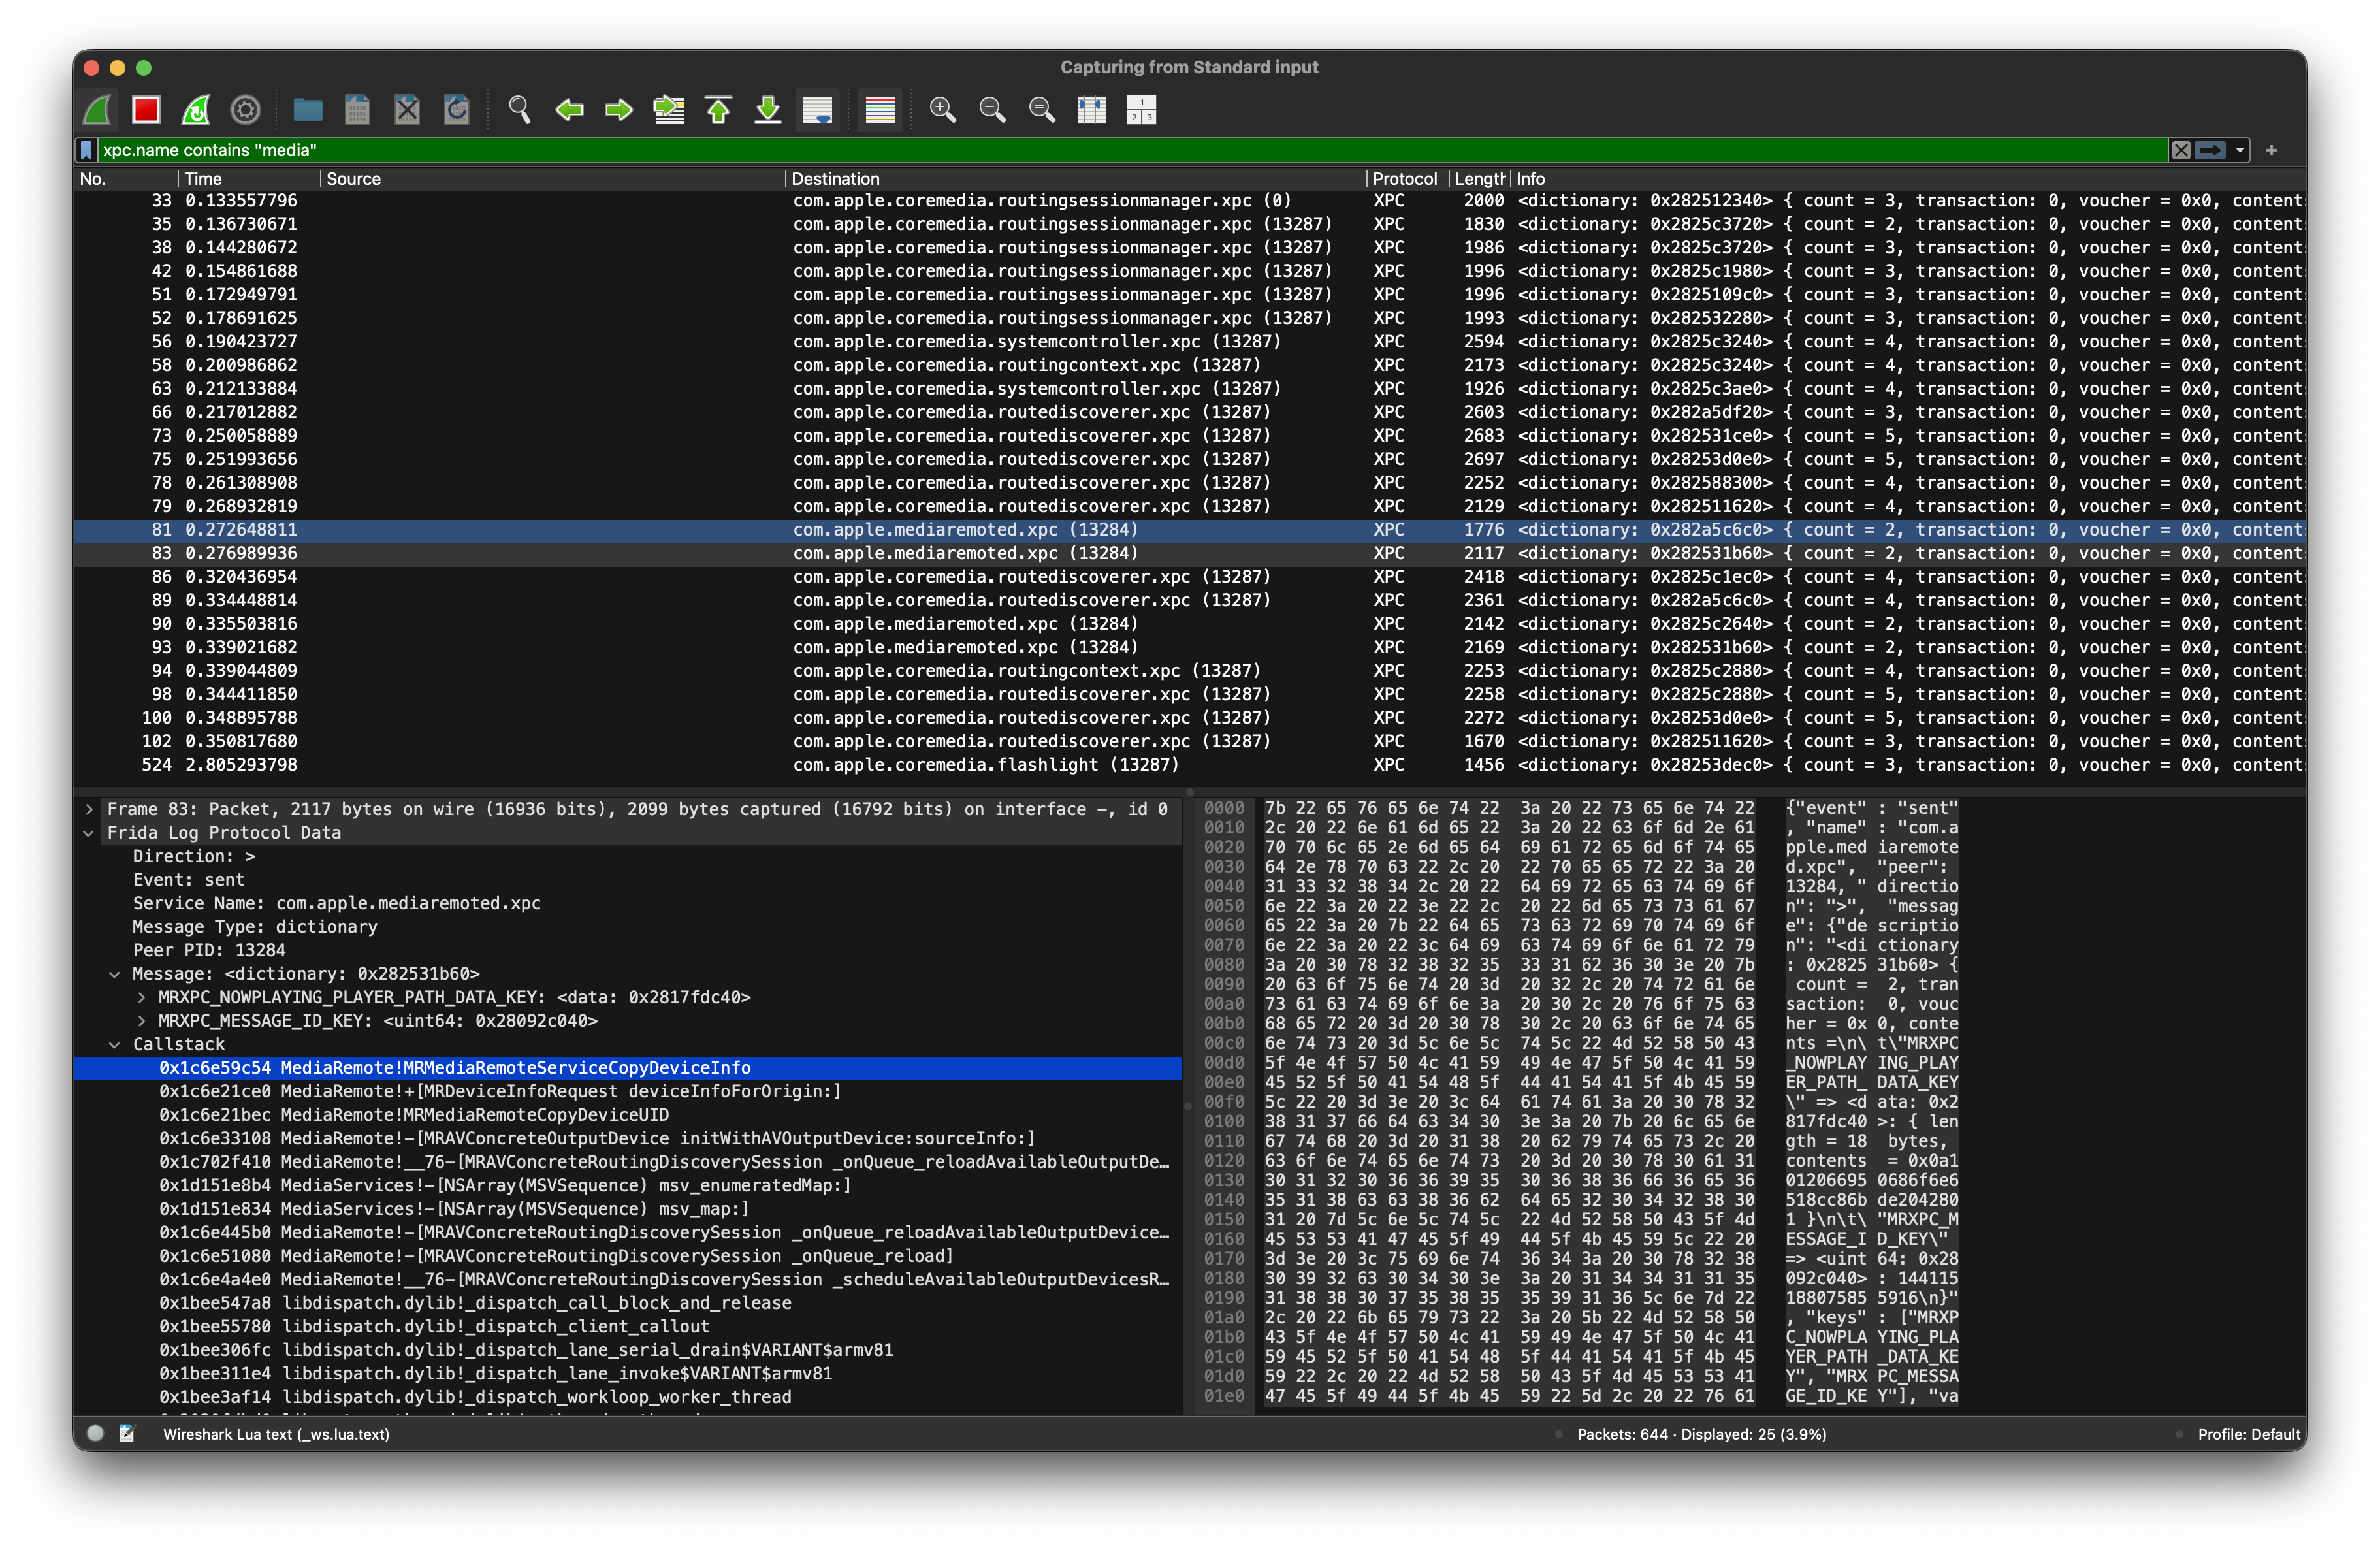Select the Peer PID: 13284 line
This screenshot has width=2380, height=1548.
pos(628,950)
